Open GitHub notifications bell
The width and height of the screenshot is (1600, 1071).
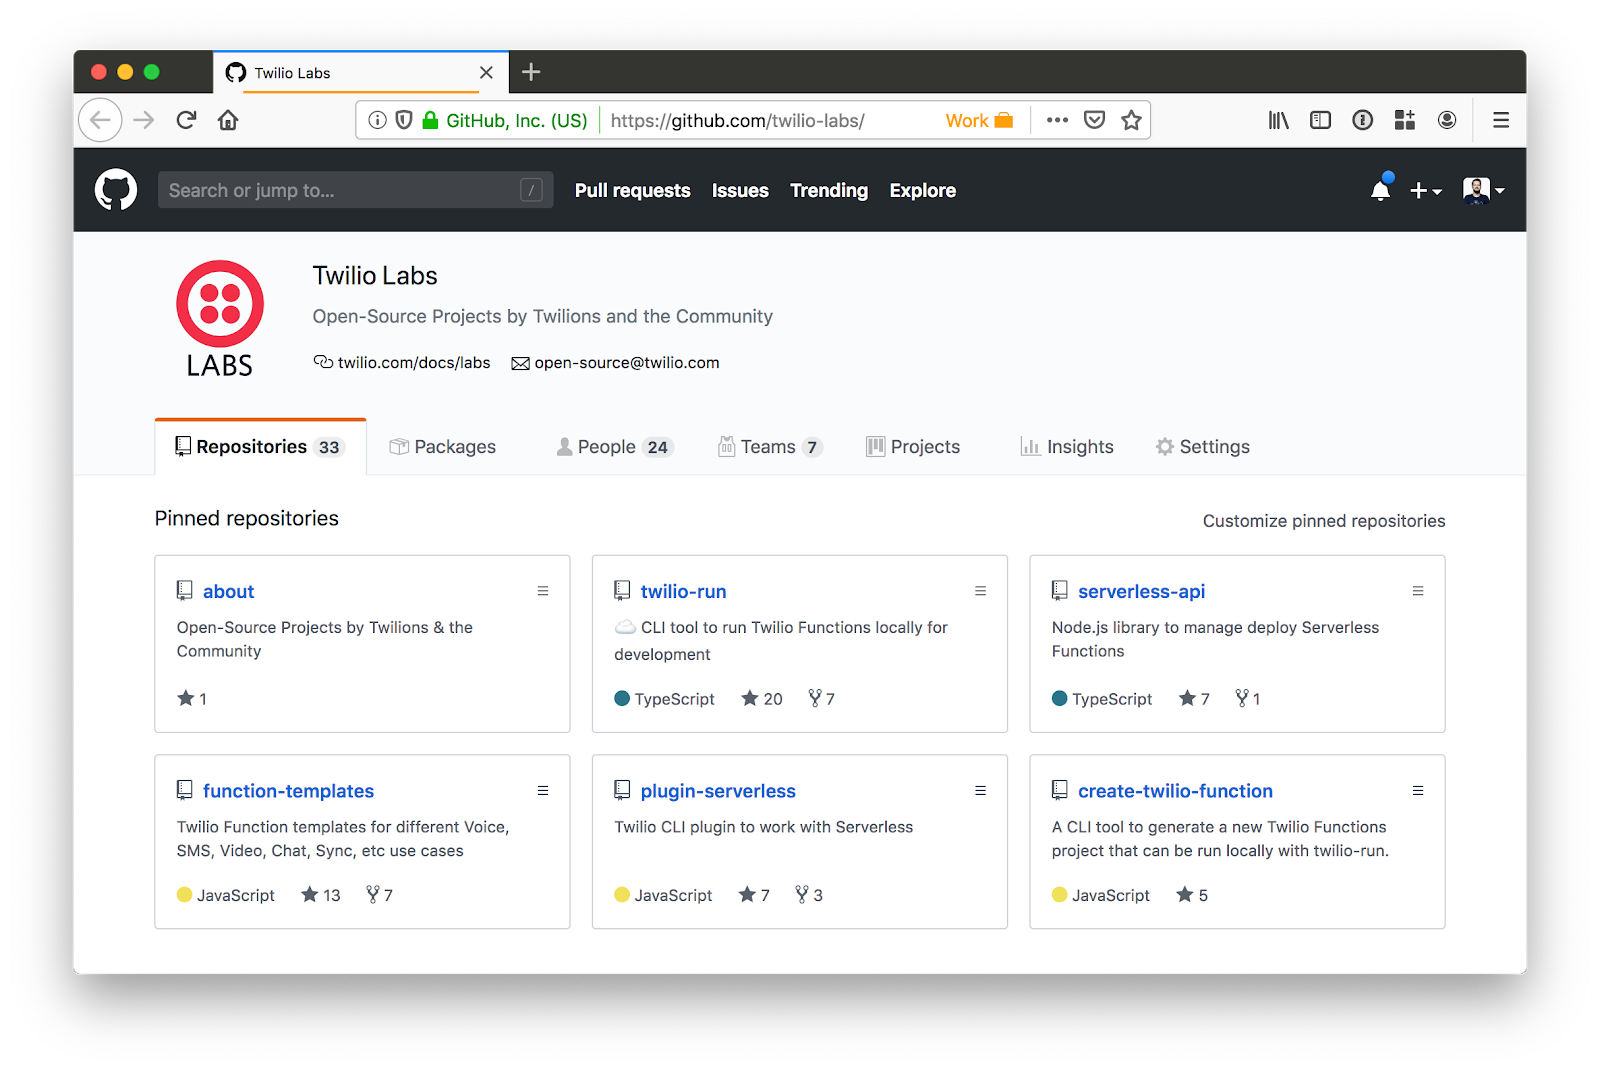click(x=1380, y=189)
